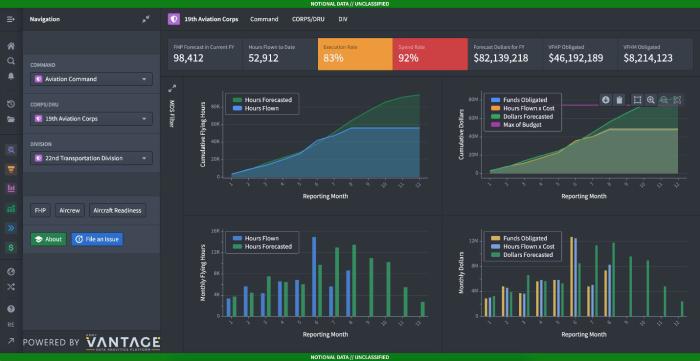
Task: Click the FHP Forecast 98,412 tile
Action: [x=205, y=54]
